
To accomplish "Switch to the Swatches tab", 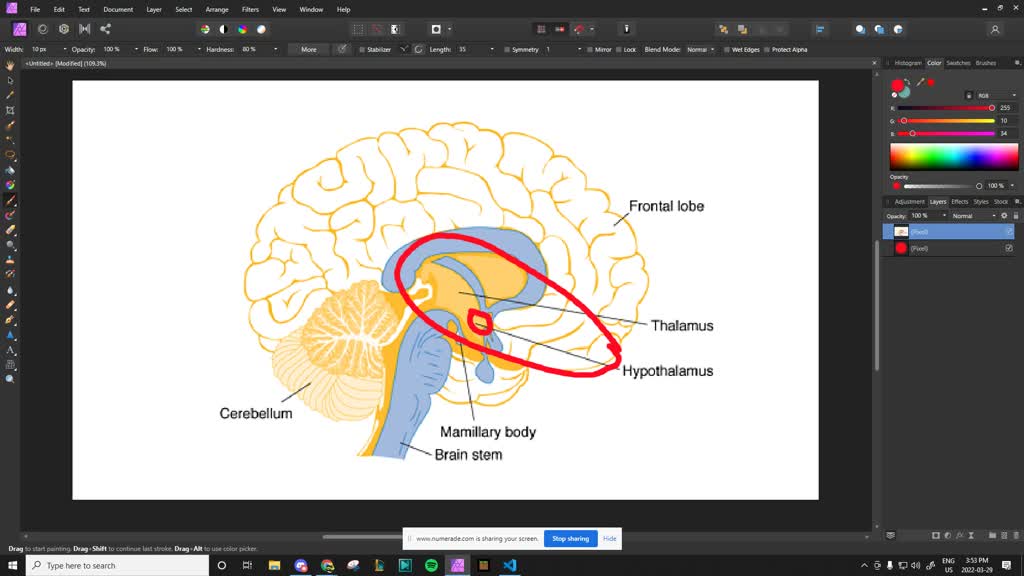I will 958,62.
